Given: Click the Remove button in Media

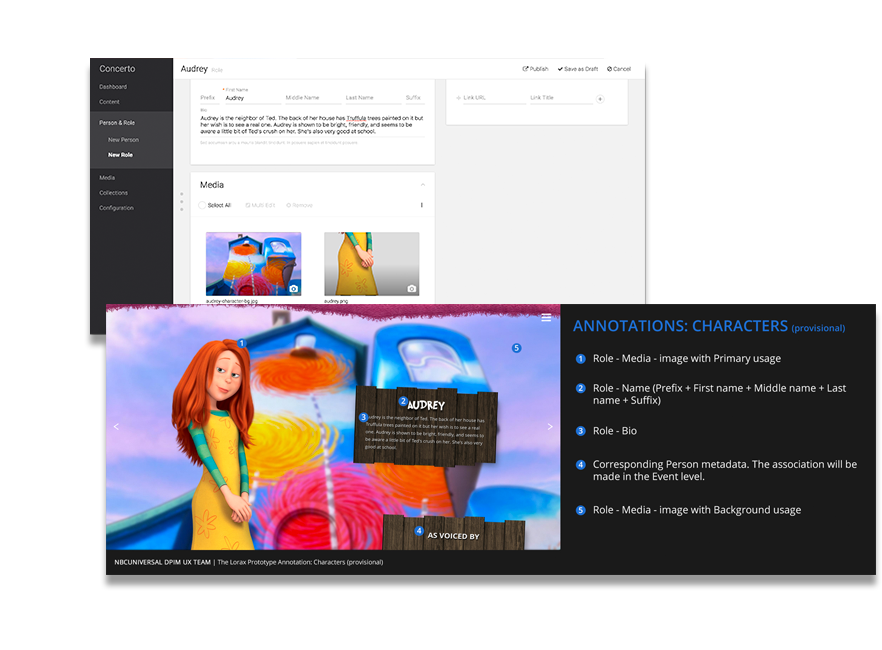Looking at the screenshot, I should [300, 205].
